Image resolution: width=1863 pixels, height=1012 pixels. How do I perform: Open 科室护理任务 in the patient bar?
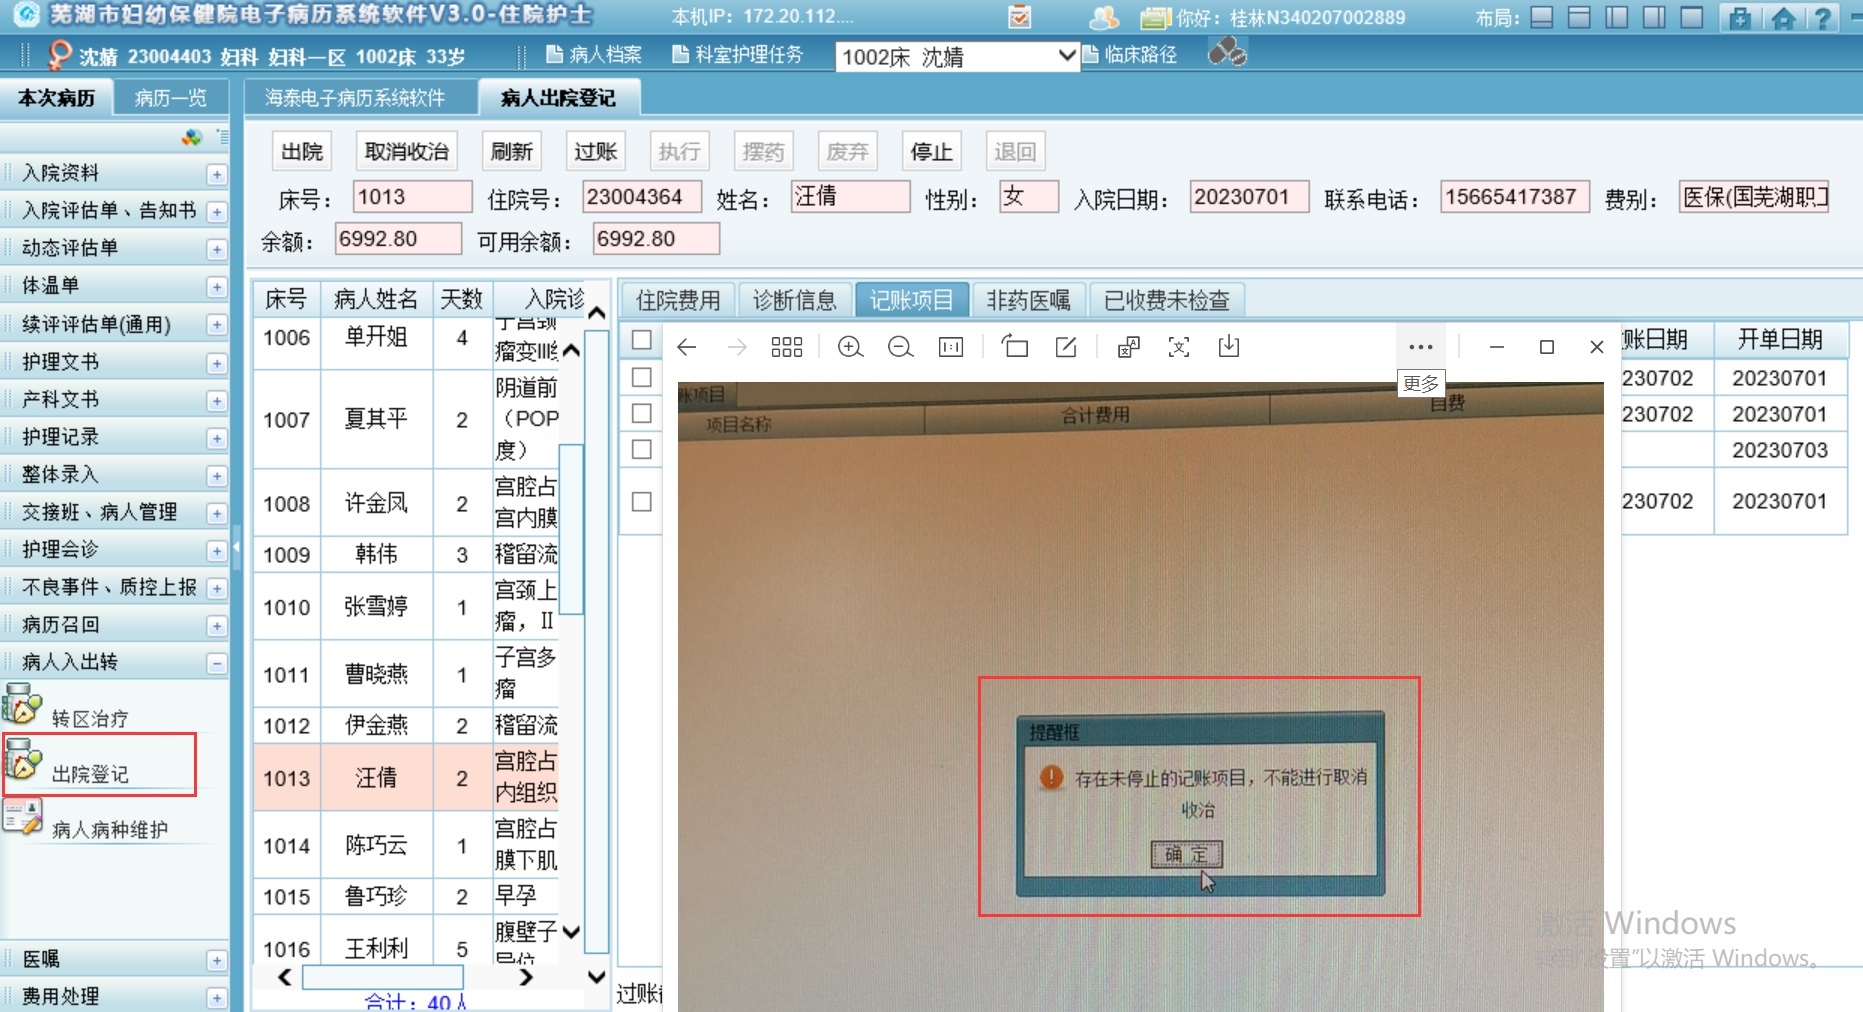[738, 55]
